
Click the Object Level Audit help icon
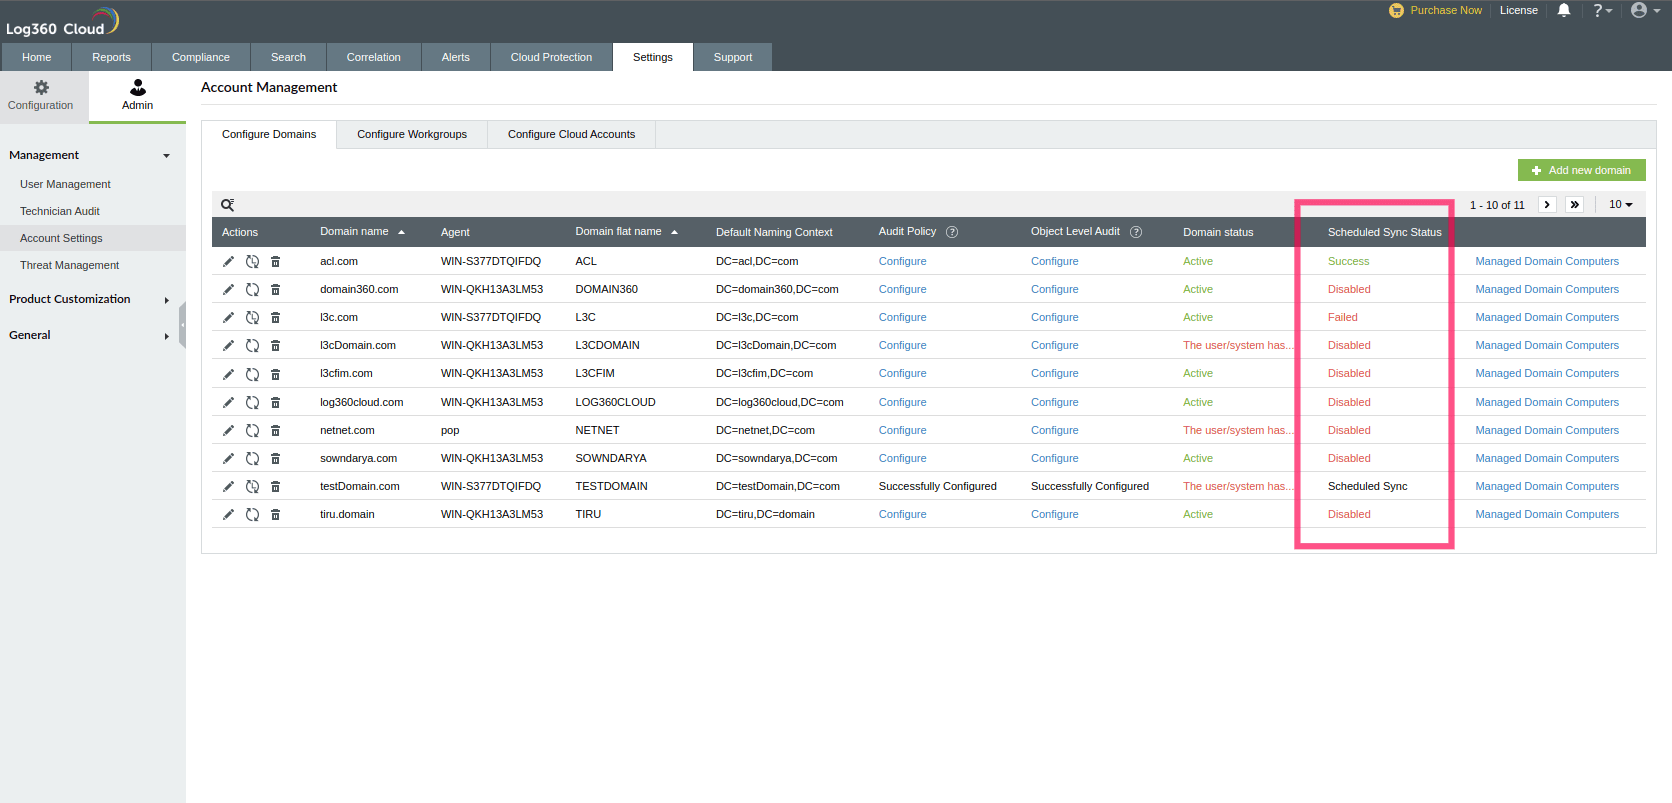(1136, 232)
